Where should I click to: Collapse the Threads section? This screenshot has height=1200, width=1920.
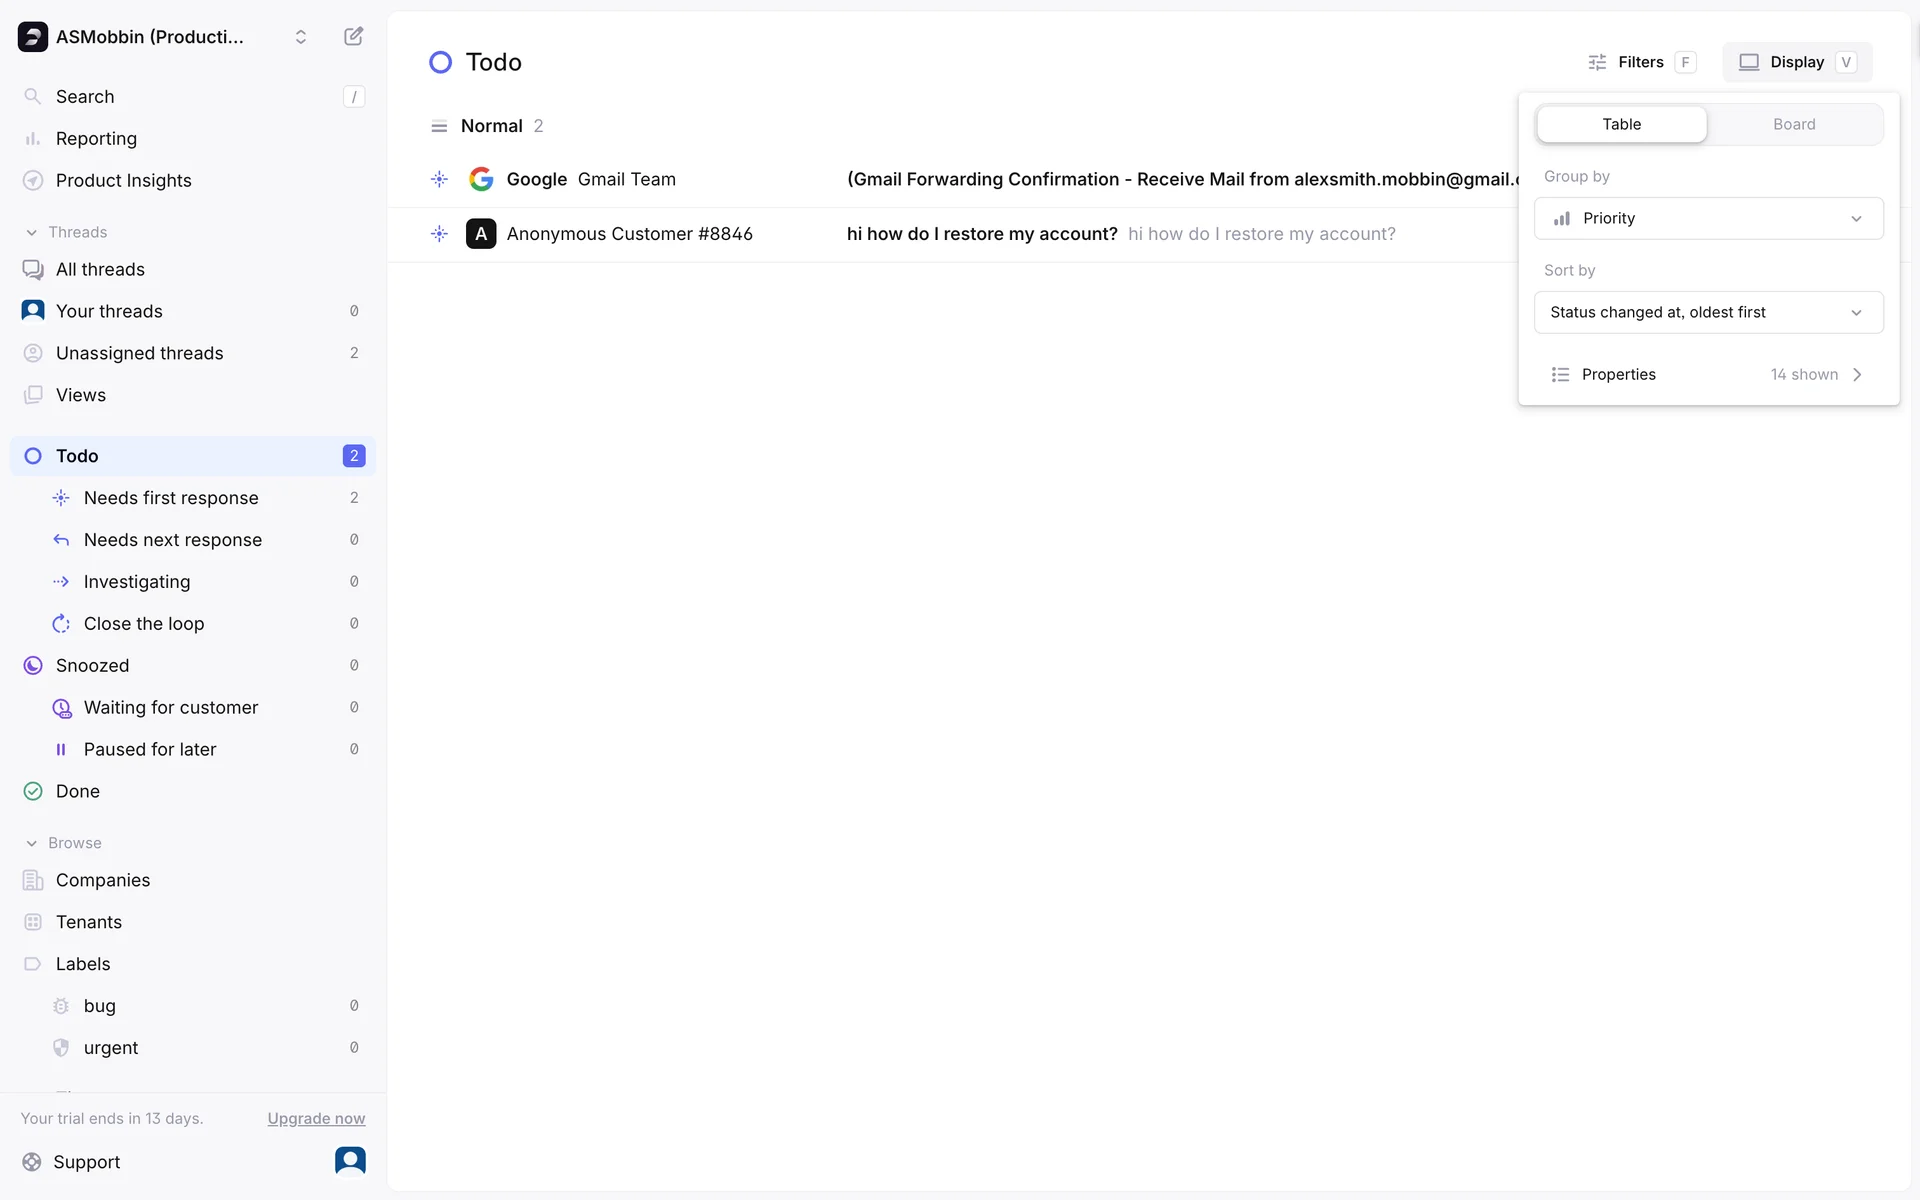(x=32, y=232)
